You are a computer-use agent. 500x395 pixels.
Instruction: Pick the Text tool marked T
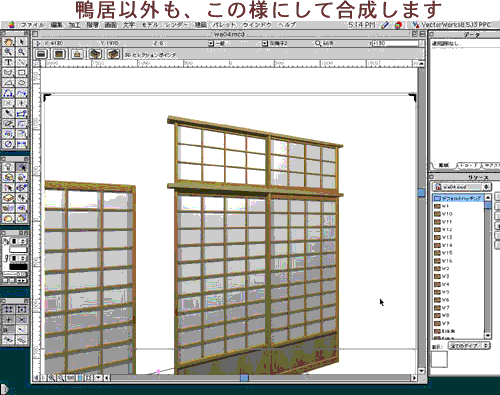click(x=9, y=62)
